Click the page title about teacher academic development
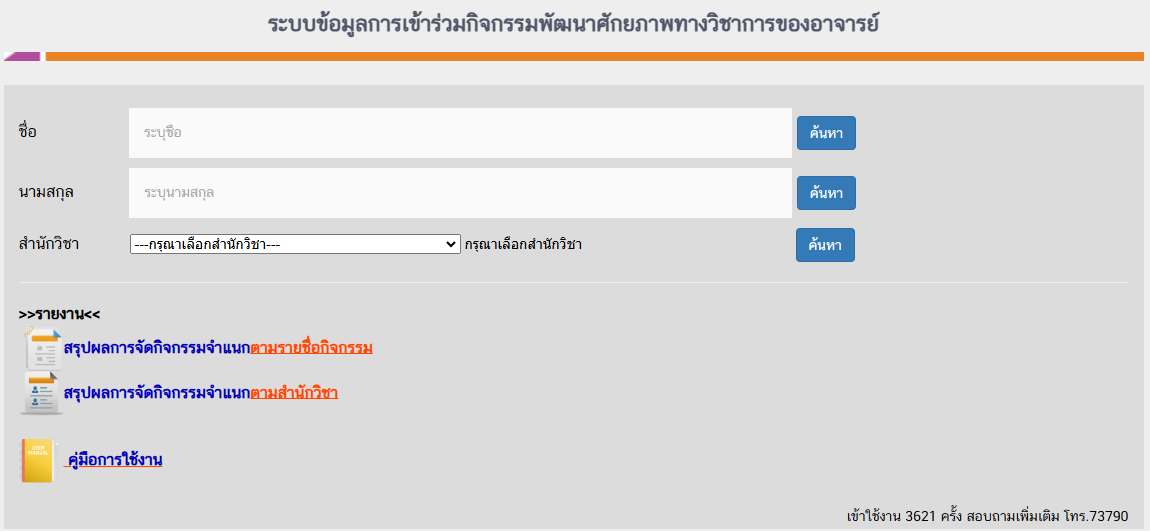 [574, 23]
